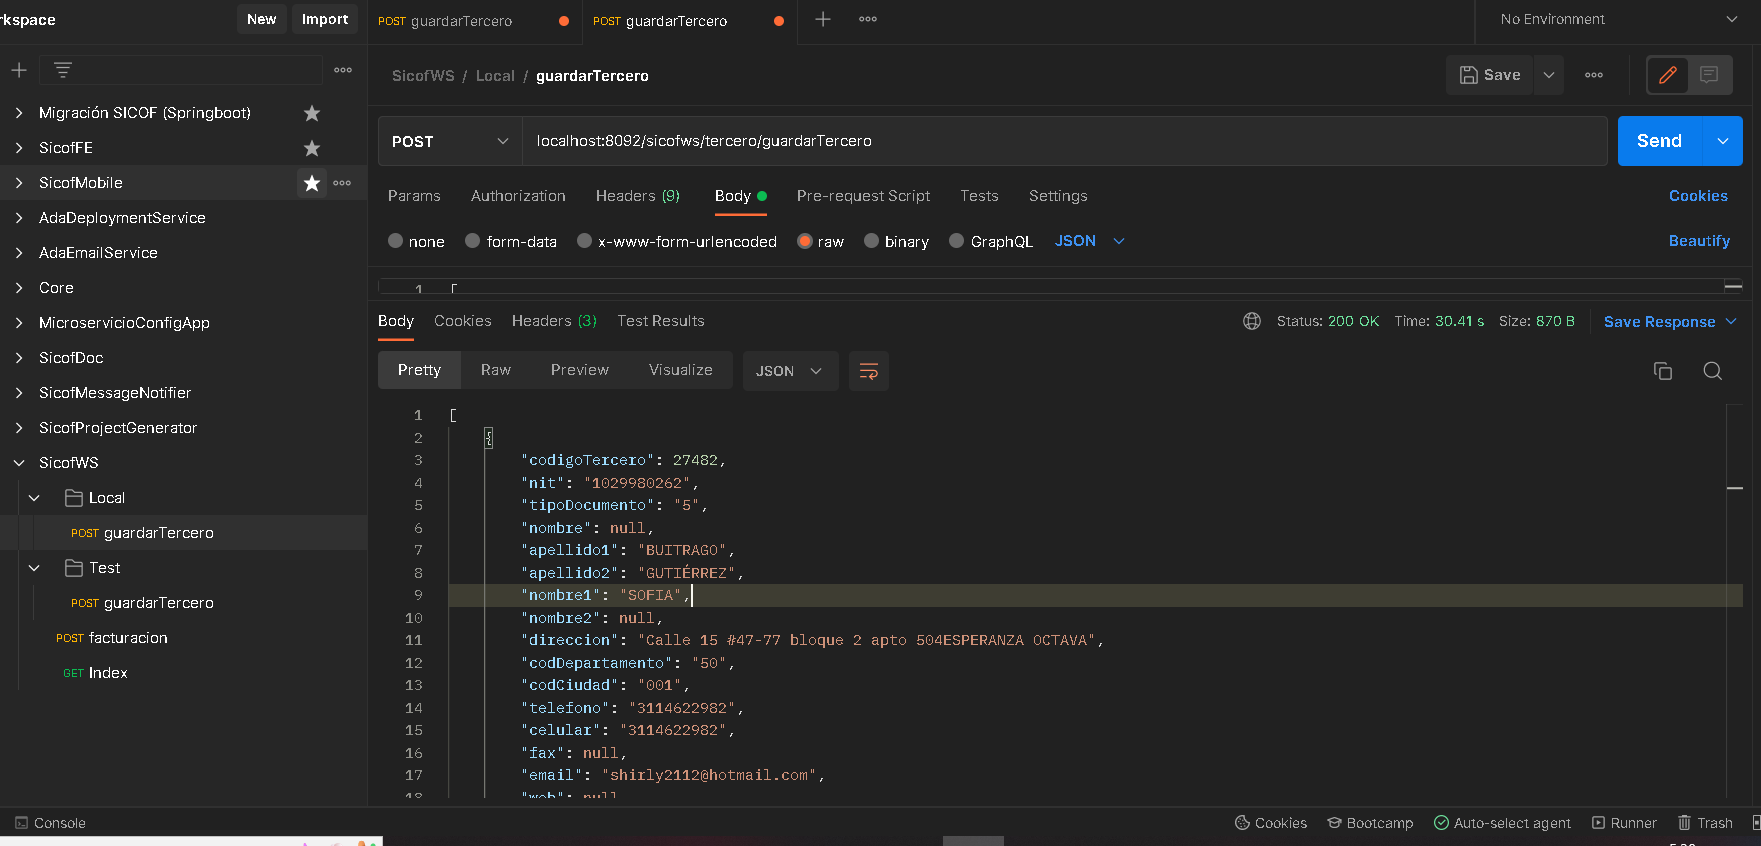Select the binary body option

click(x=872, y=241)
